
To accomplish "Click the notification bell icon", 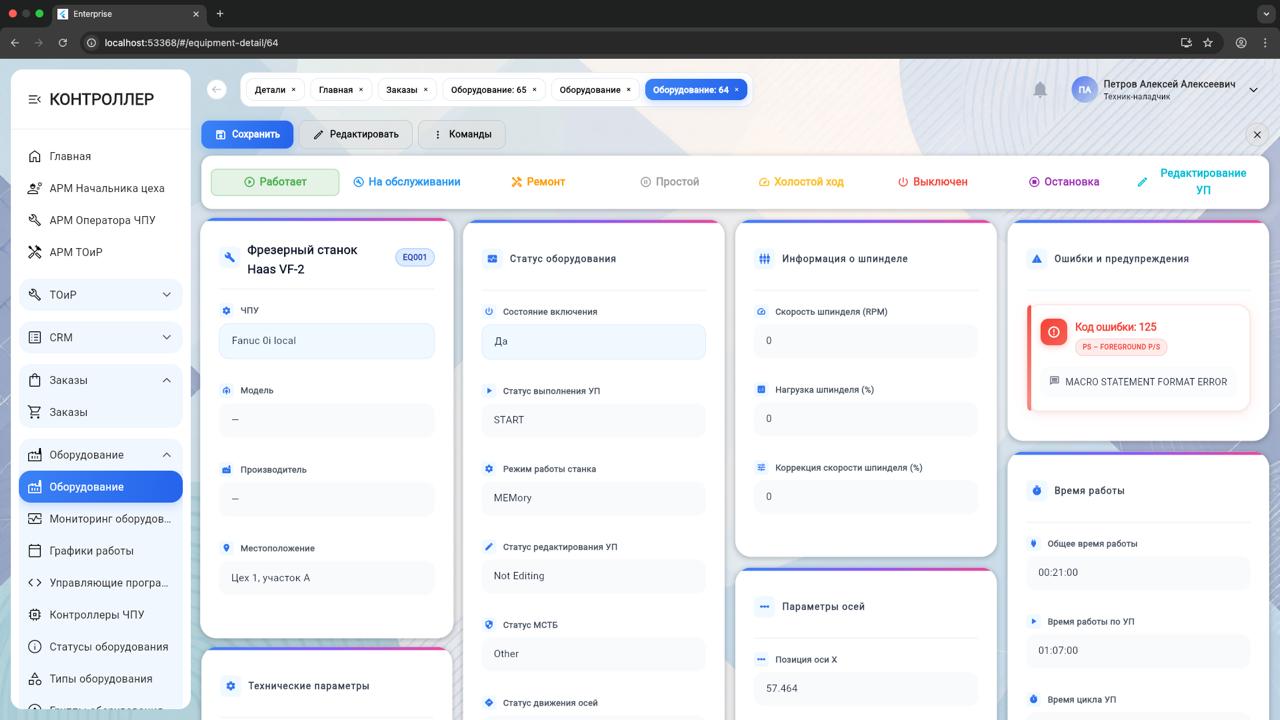I will point(1040,90).
